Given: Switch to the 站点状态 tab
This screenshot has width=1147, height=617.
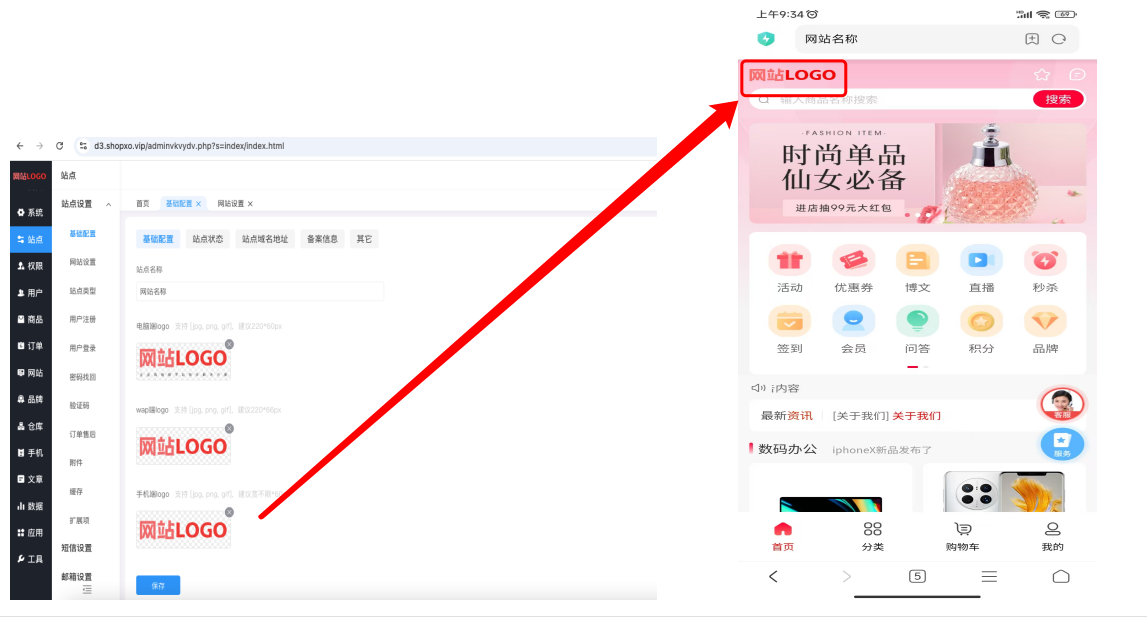Looking at the screenshot, I should point(208,239).
